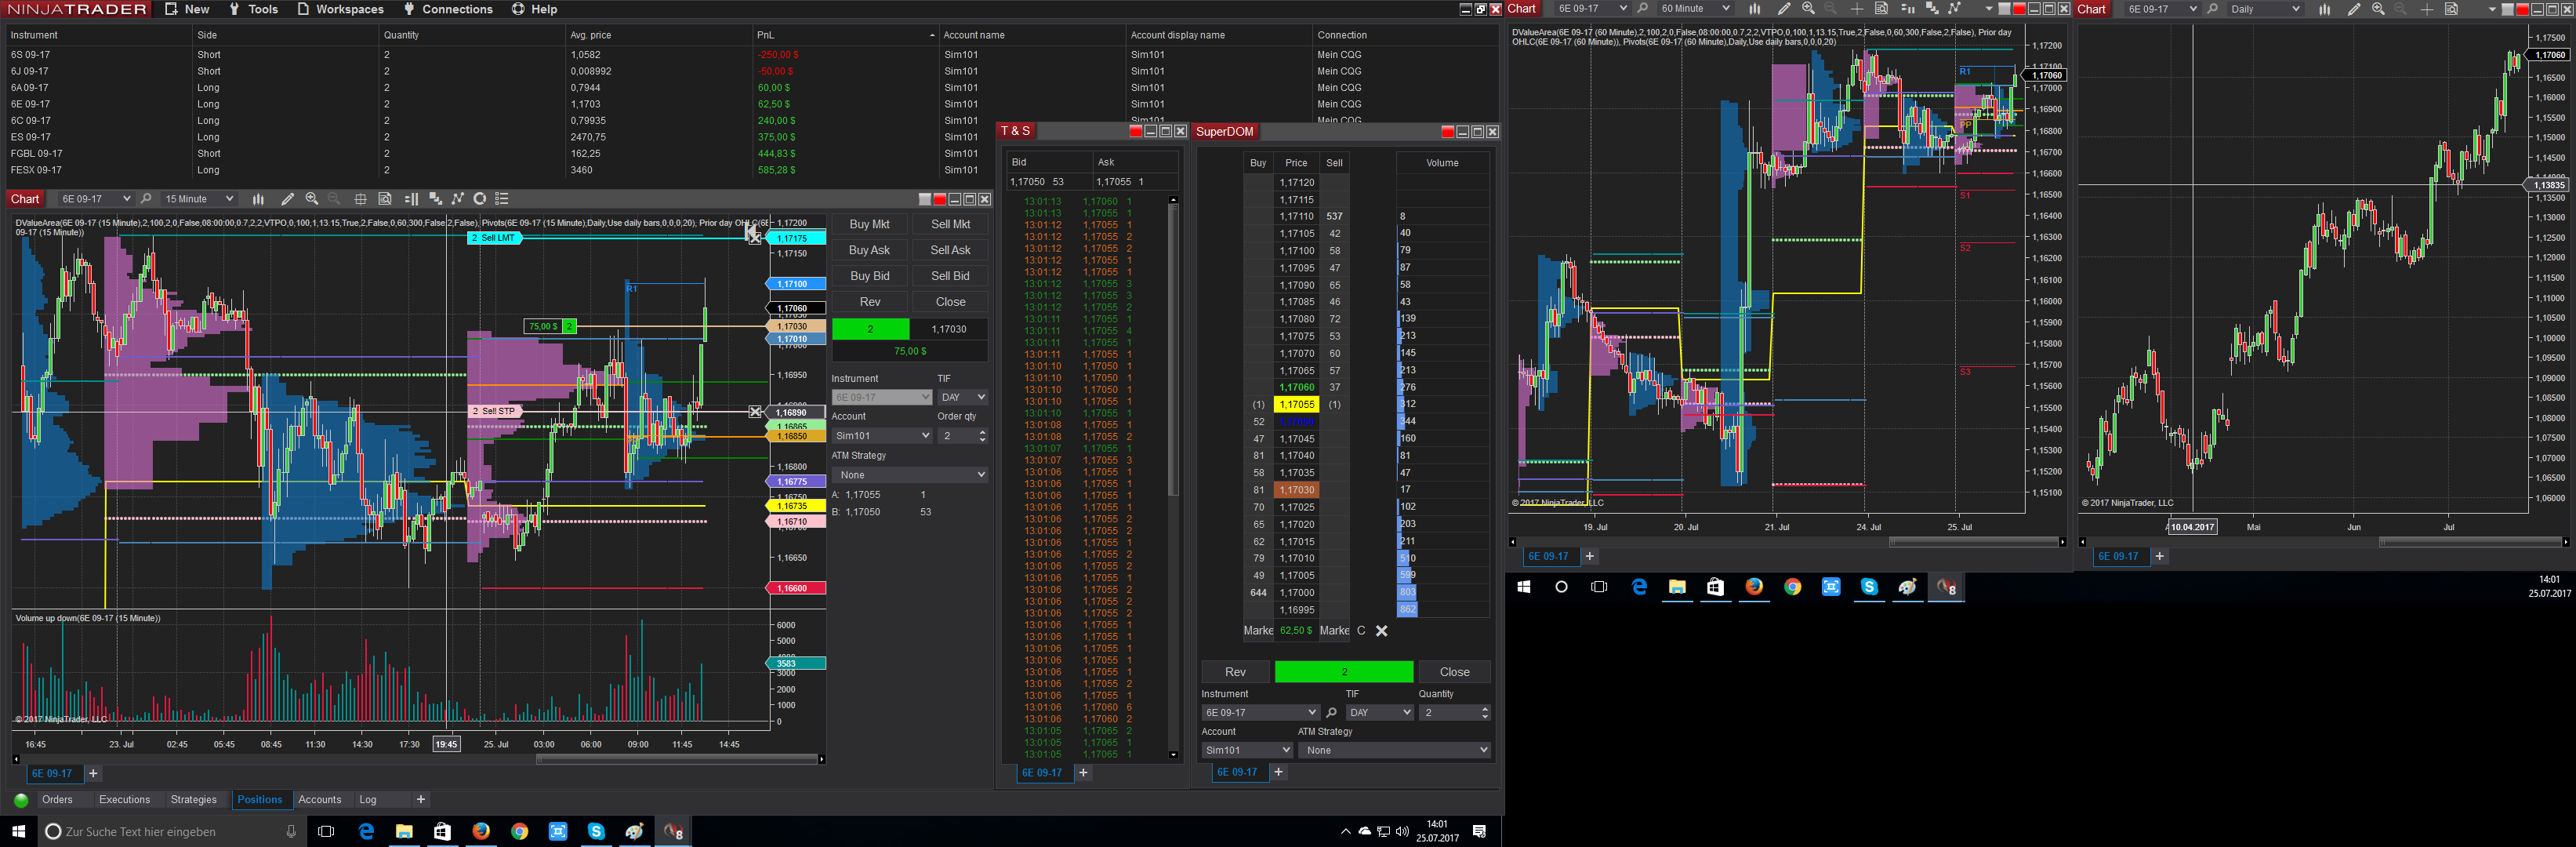Image resolution: width=2576 pixels, height=847 pixels.
Task: Click Sell Mkt in Chart Trader
Action: tap(950, 224)
